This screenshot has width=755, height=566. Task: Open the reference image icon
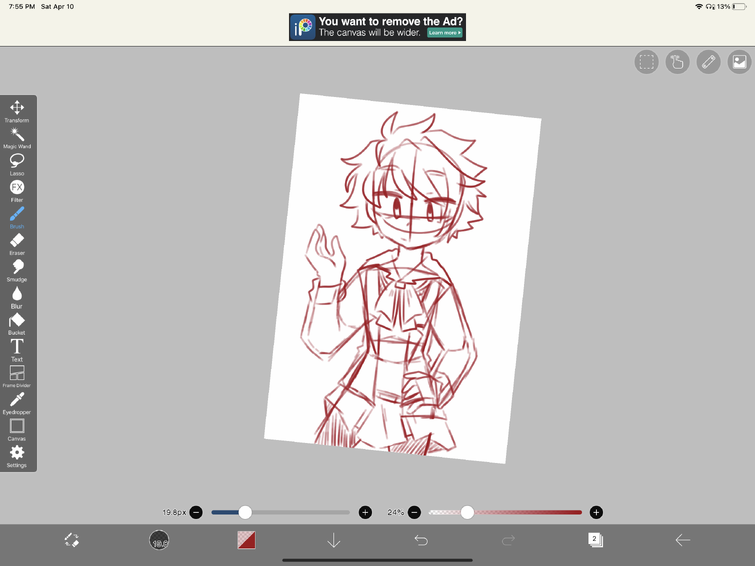click(x=739, y=62)
